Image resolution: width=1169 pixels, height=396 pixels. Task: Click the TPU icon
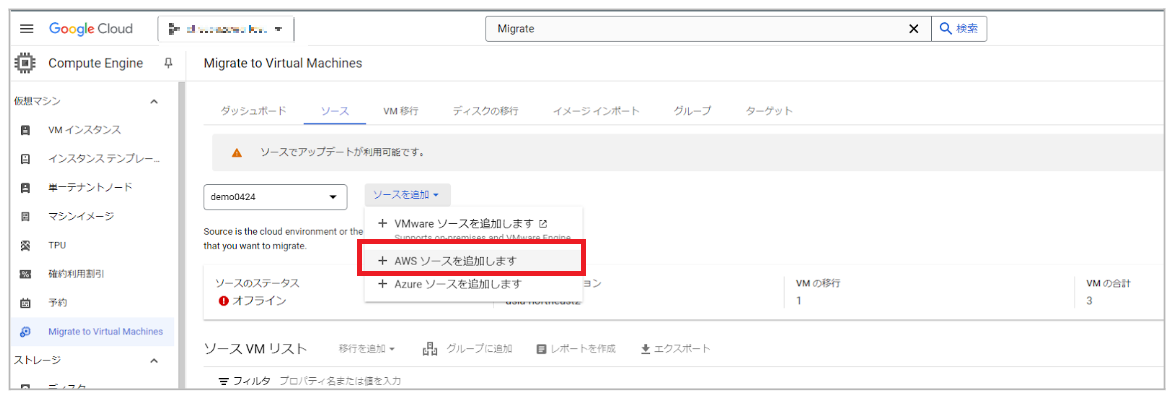(x=25, y=245)
